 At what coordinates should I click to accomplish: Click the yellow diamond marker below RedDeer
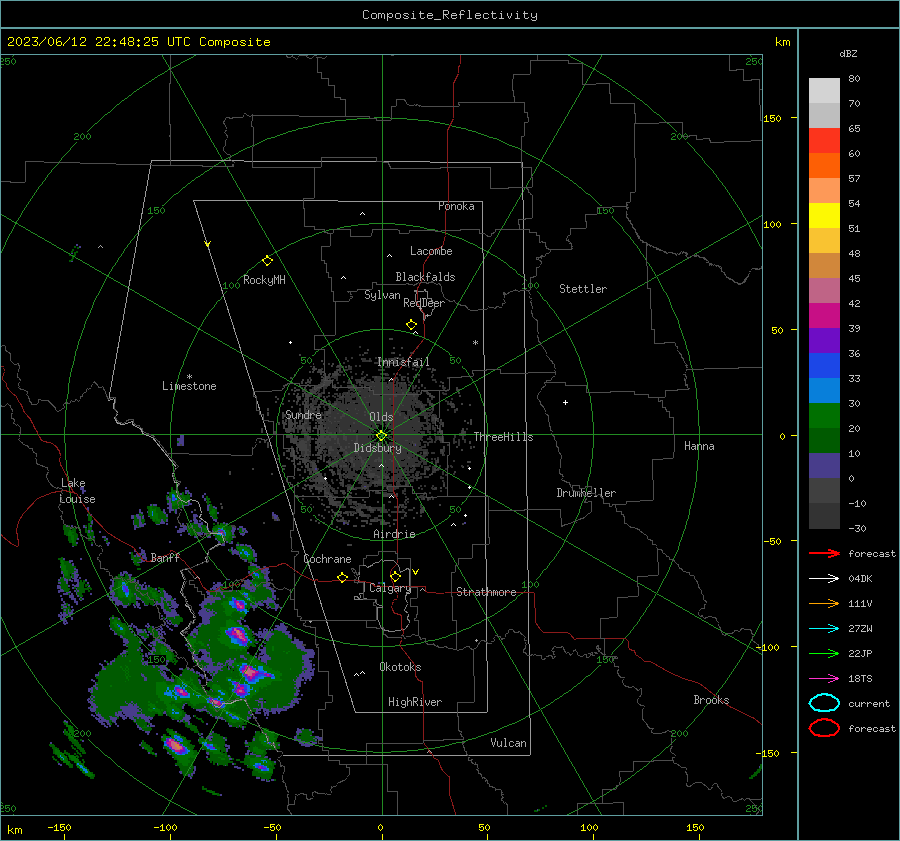pos(412,325)
